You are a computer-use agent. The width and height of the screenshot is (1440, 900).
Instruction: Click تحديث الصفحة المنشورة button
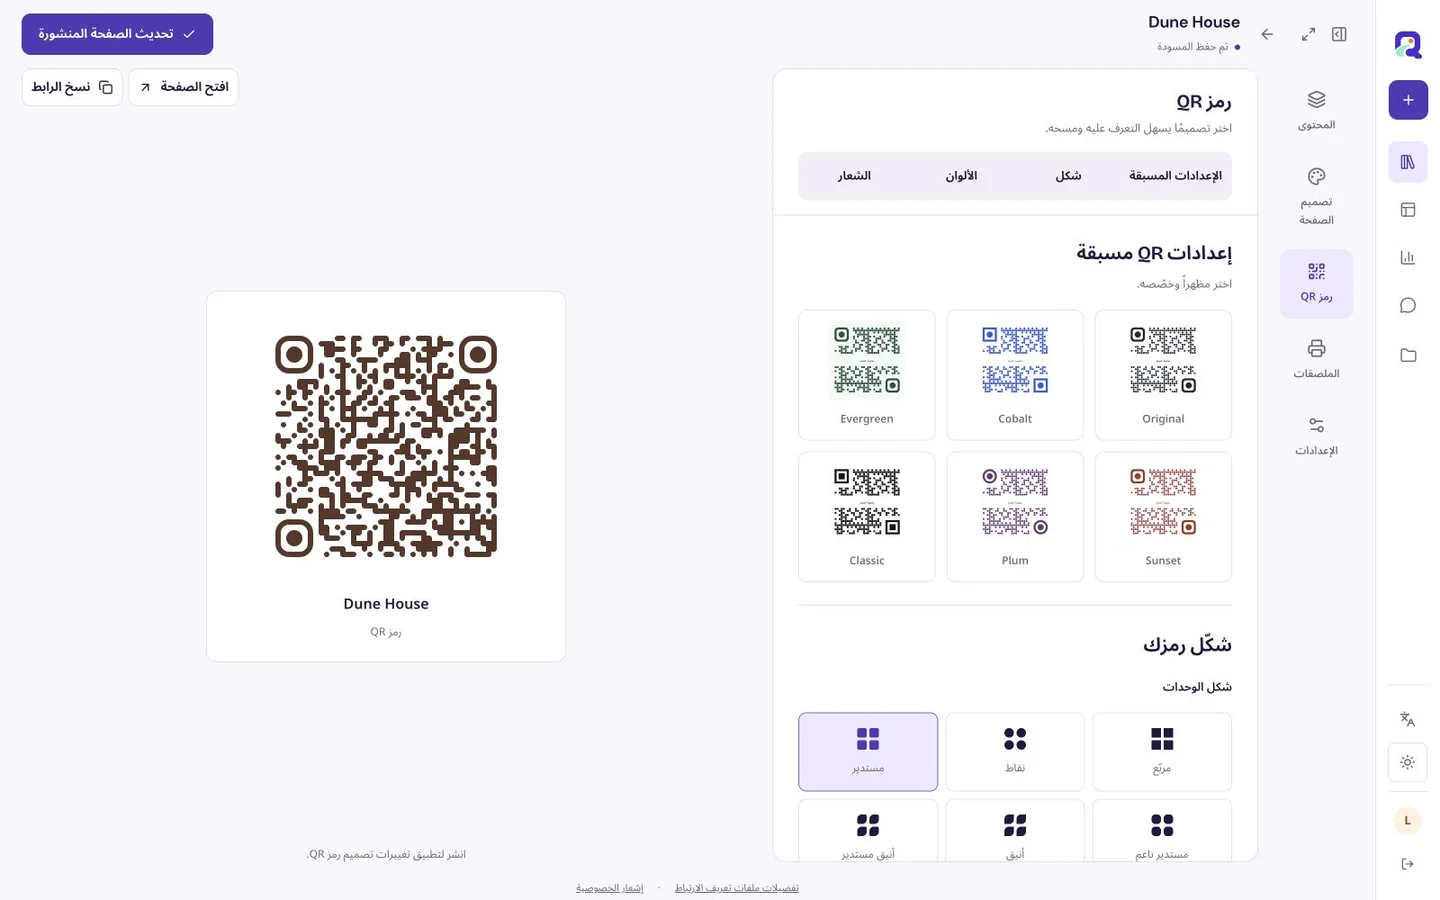click(x=117, y=34)
